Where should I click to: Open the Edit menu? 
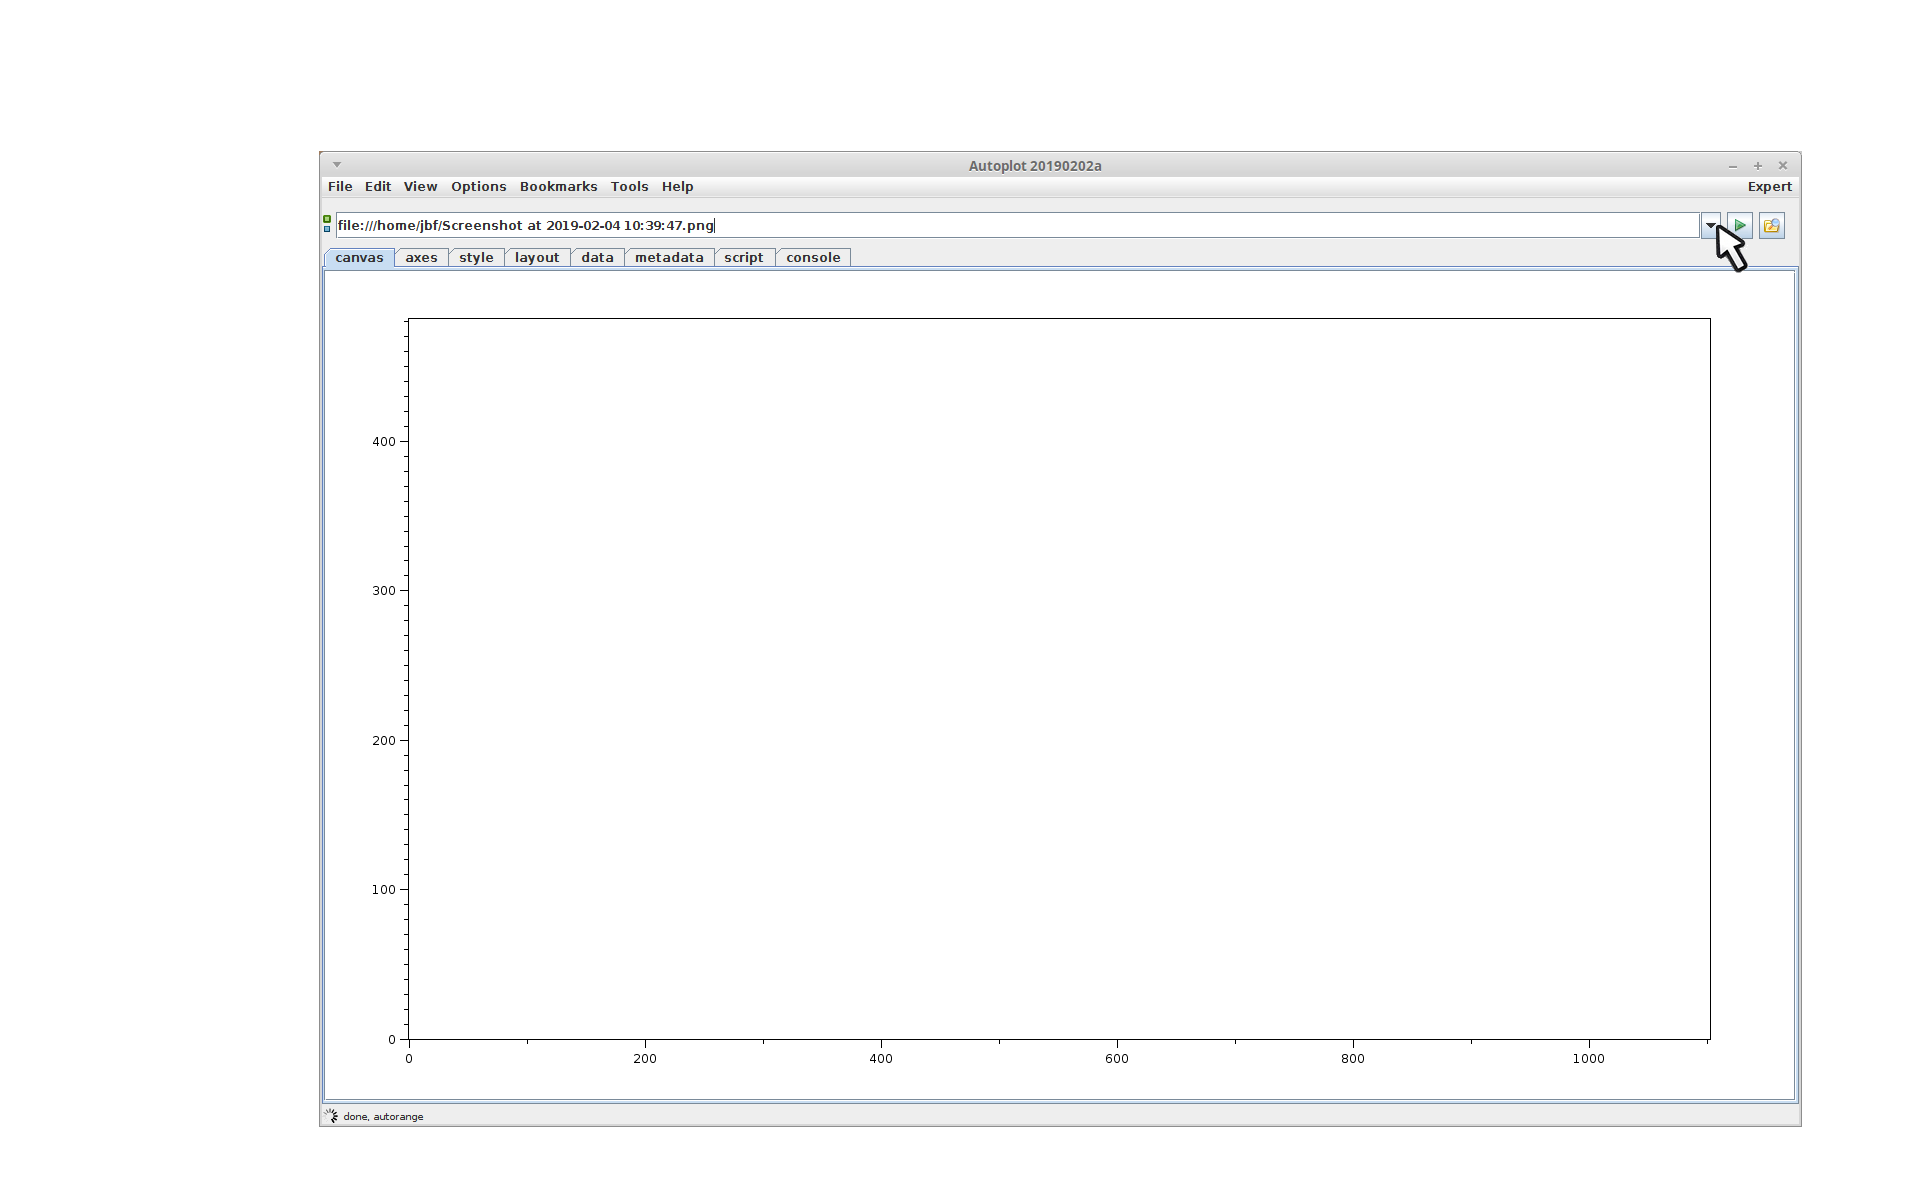378,187
